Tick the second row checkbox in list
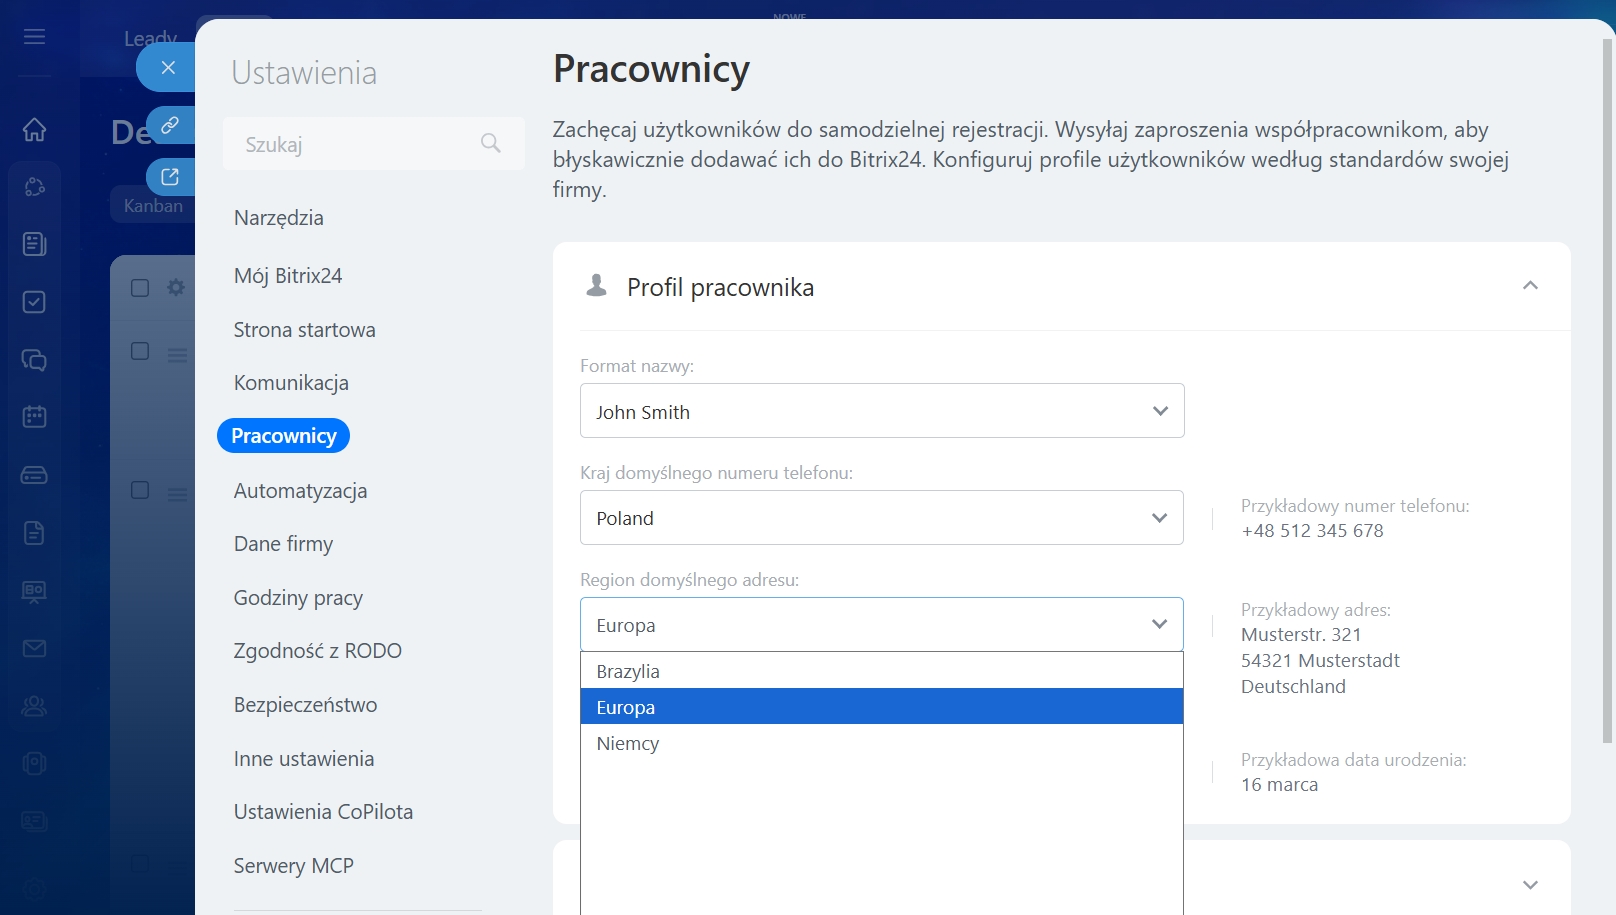Image resolution: width=1616 pixels, height=915 pixels. click(140, 351)
